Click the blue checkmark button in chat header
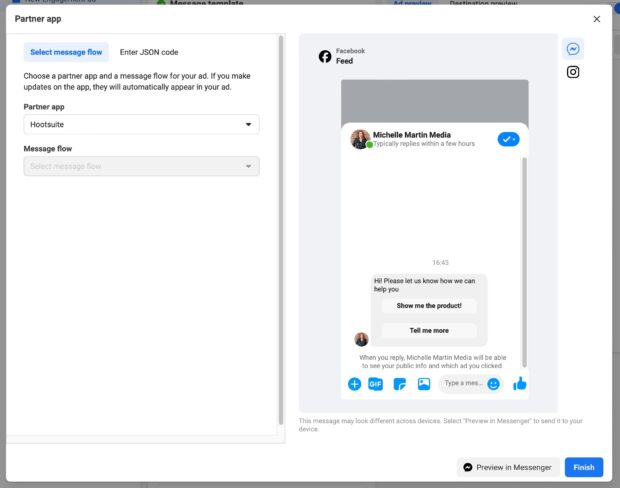This screenshot has width=620, height=488. [508, 139]
